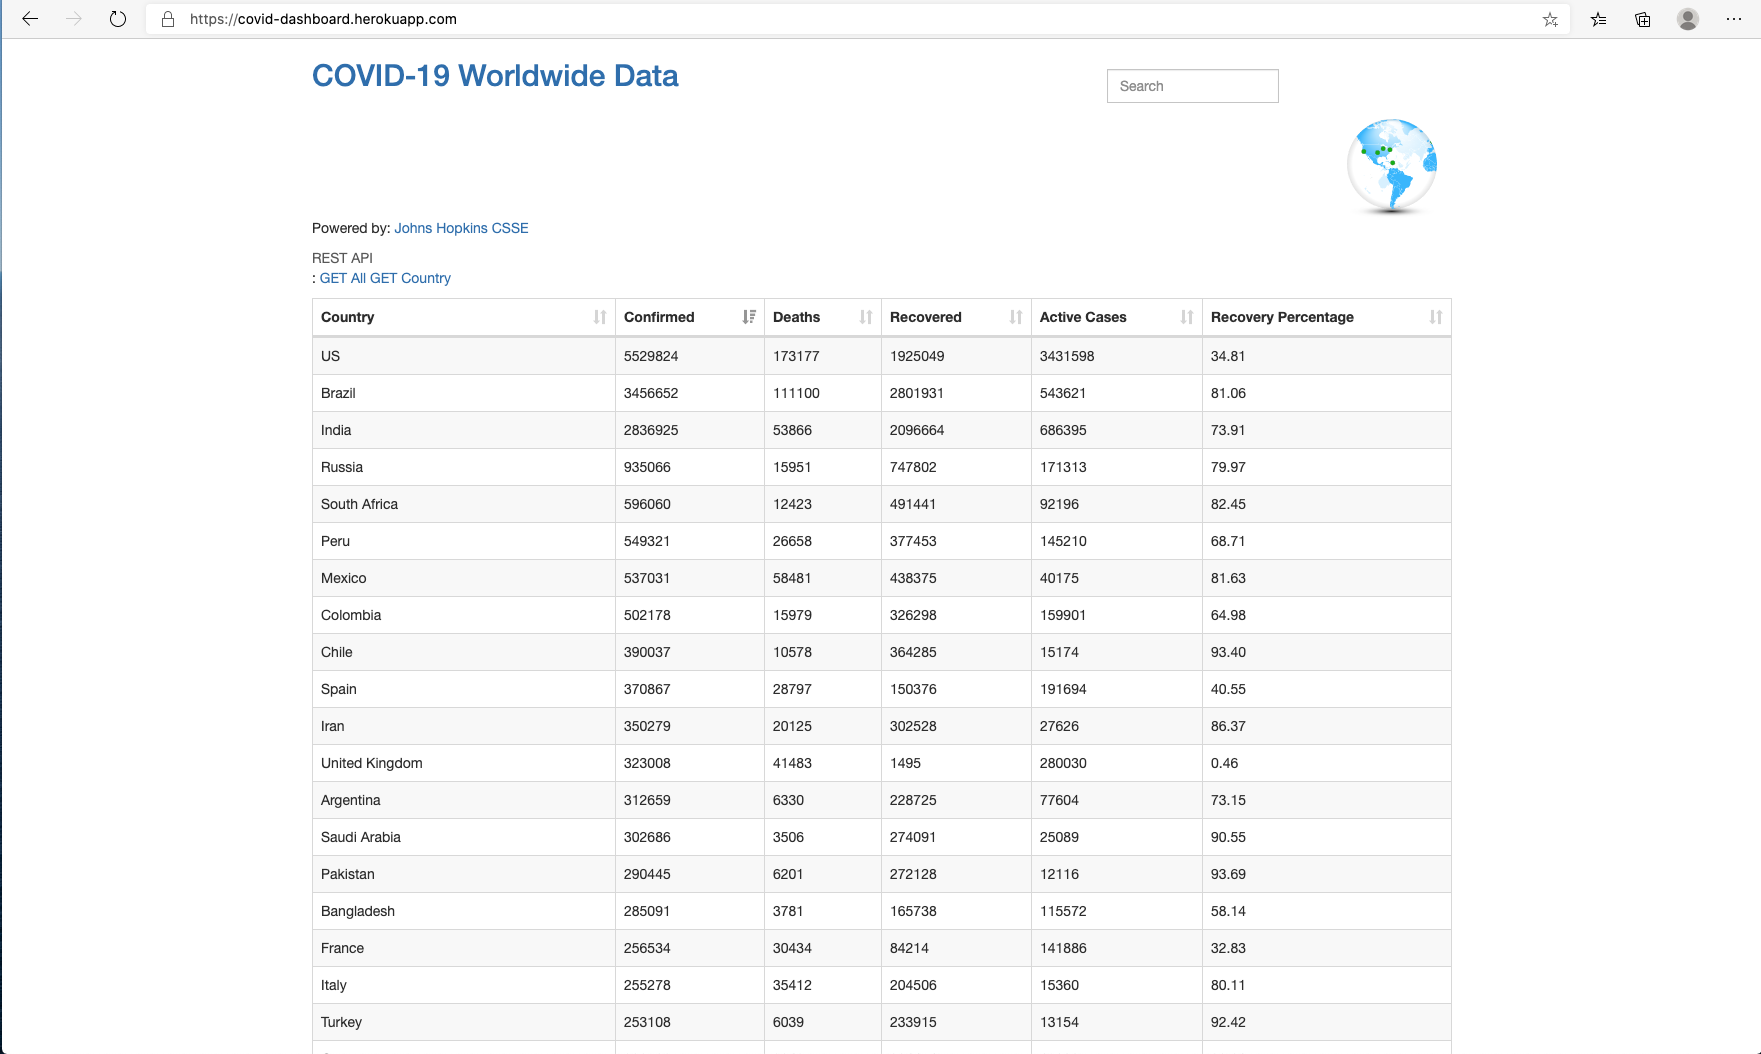The image size is (1761, 1054).
Task: Click US confirmed value 5529824
Action: coord(651,356)
